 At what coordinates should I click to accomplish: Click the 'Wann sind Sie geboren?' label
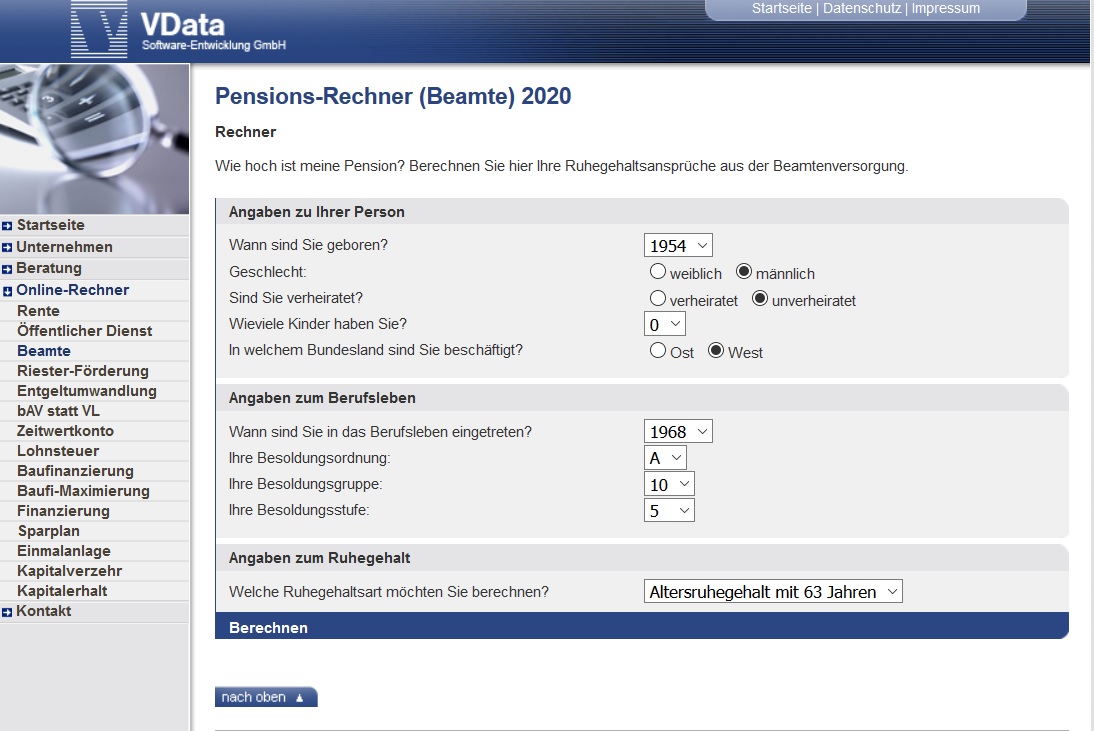coord(308,245)
